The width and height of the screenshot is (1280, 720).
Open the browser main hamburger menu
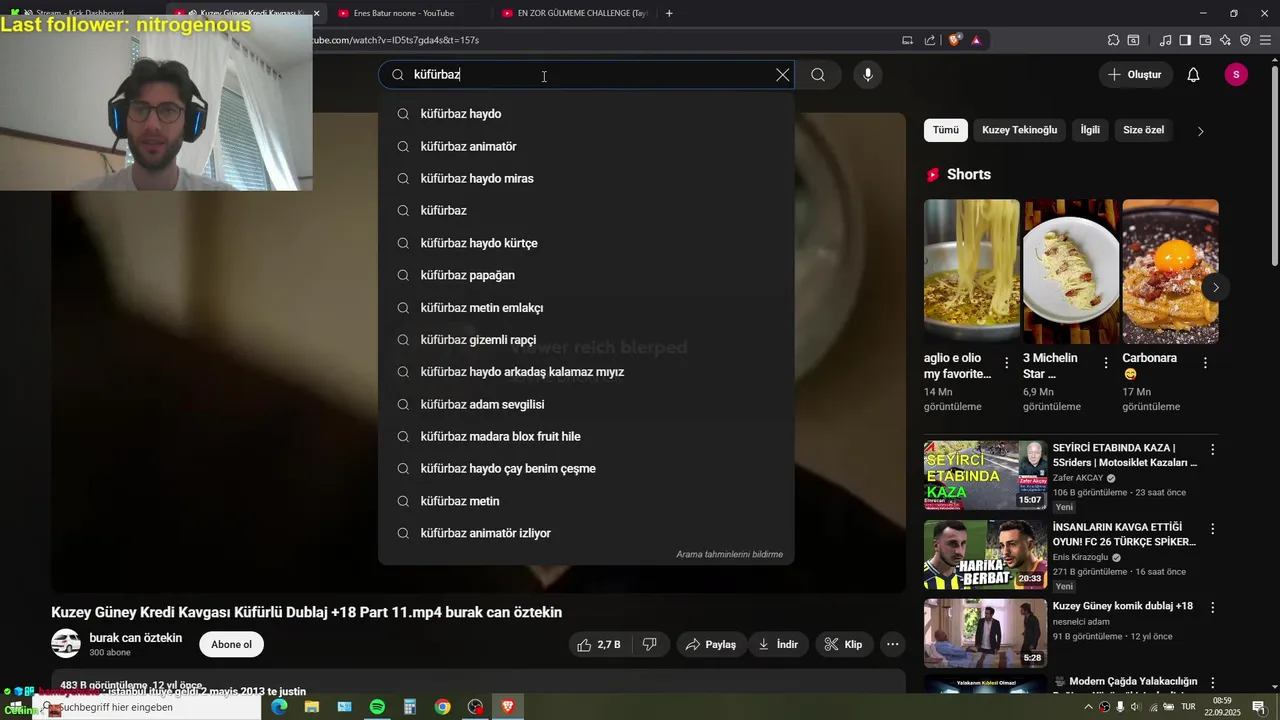(1265, 40)
